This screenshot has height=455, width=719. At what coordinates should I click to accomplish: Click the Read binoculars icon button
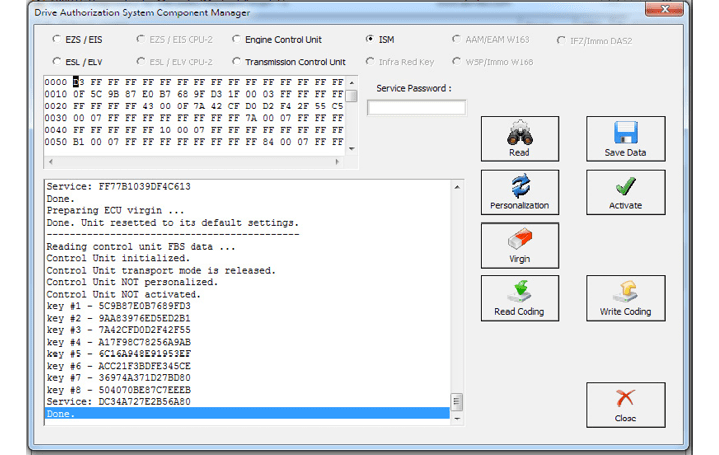pyautogui.click(x=519, y=138)
